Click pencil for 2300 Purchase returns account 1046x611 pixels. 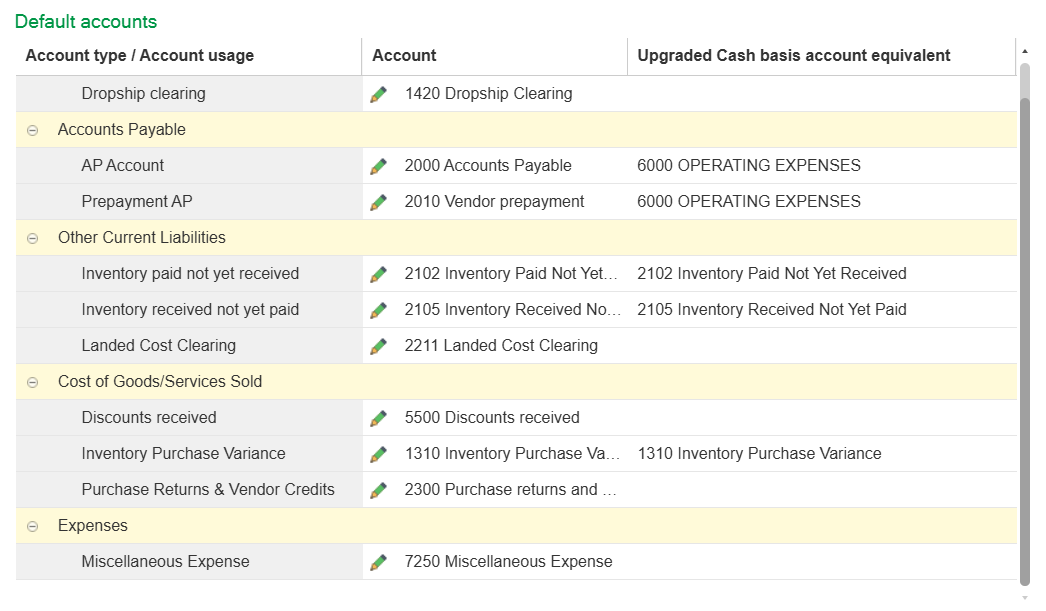point(378,490)
